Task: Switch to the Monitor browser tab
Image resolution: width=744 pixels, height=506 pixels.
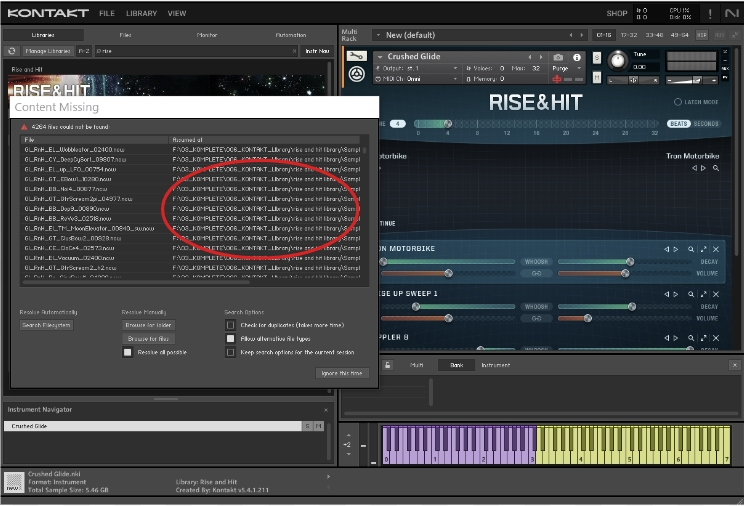Action: (207, 35)
